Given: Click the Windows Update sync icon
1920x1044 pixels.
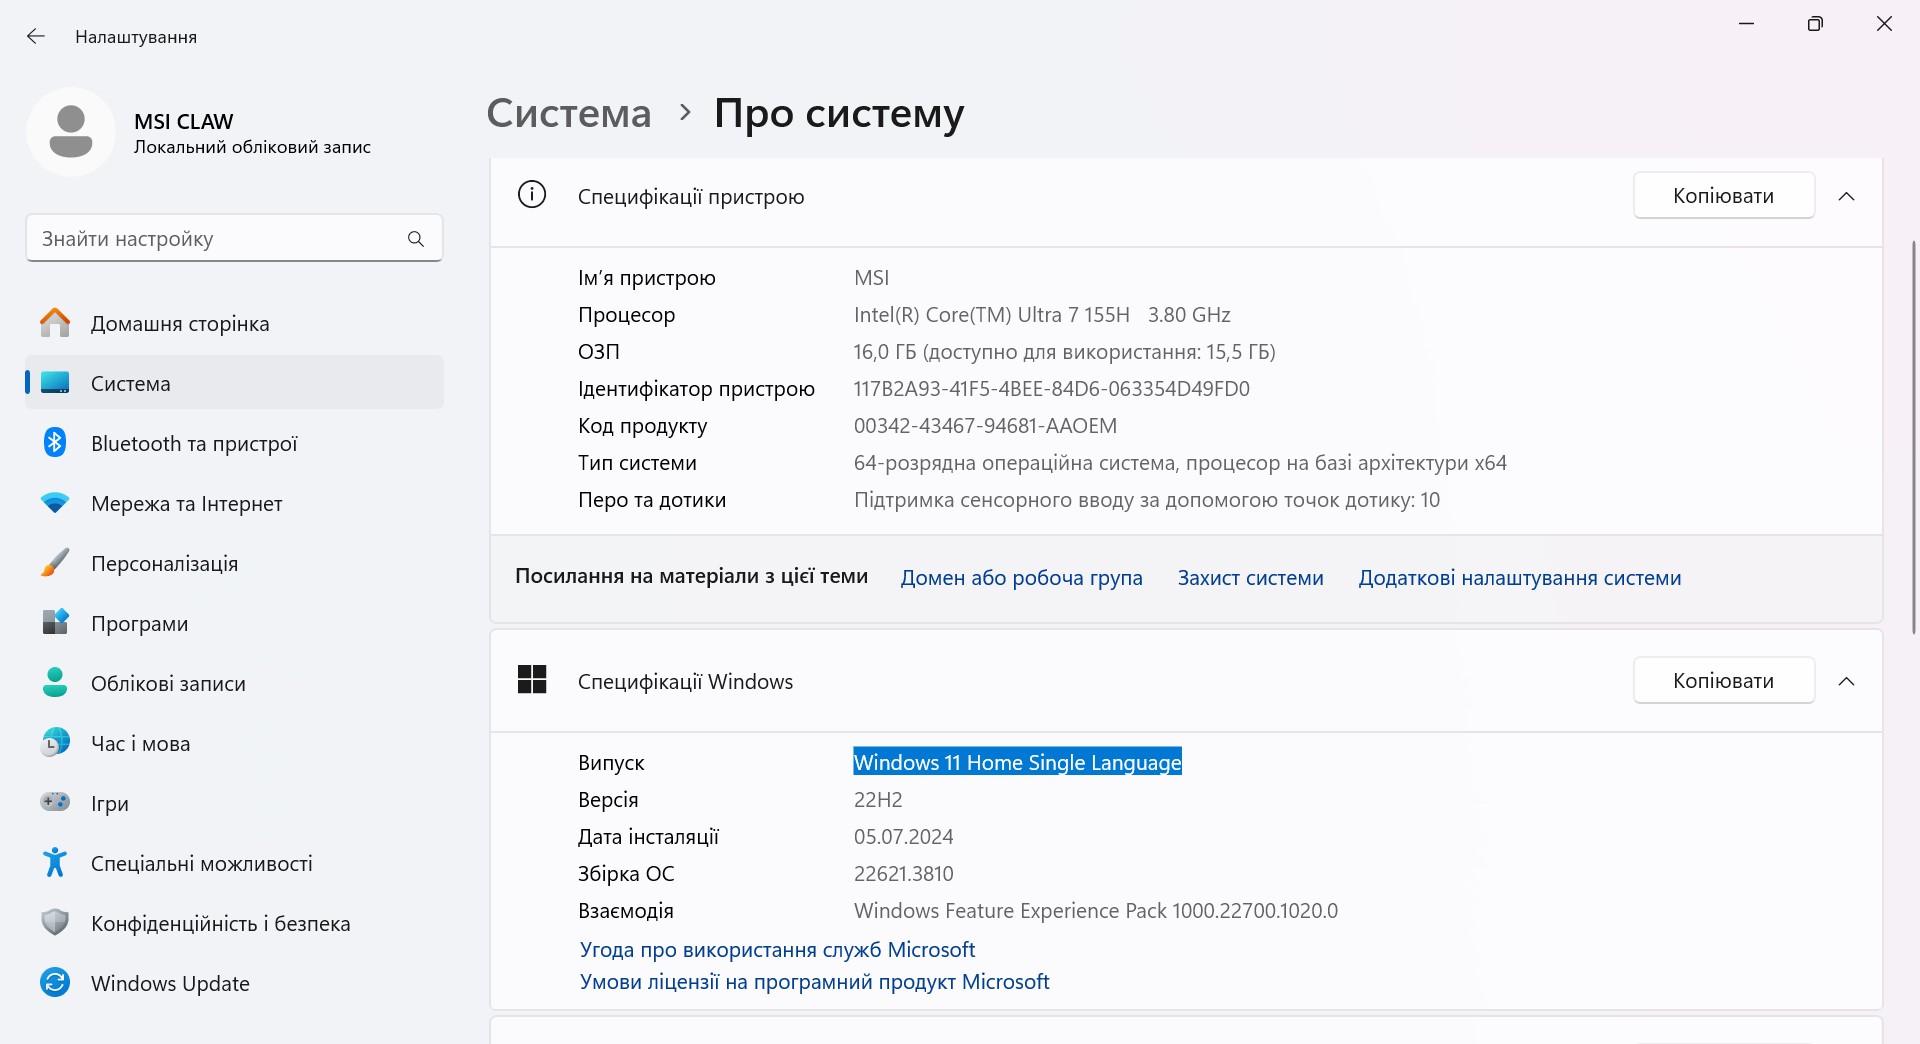Looking at the screenshot, I should [55, 983].
